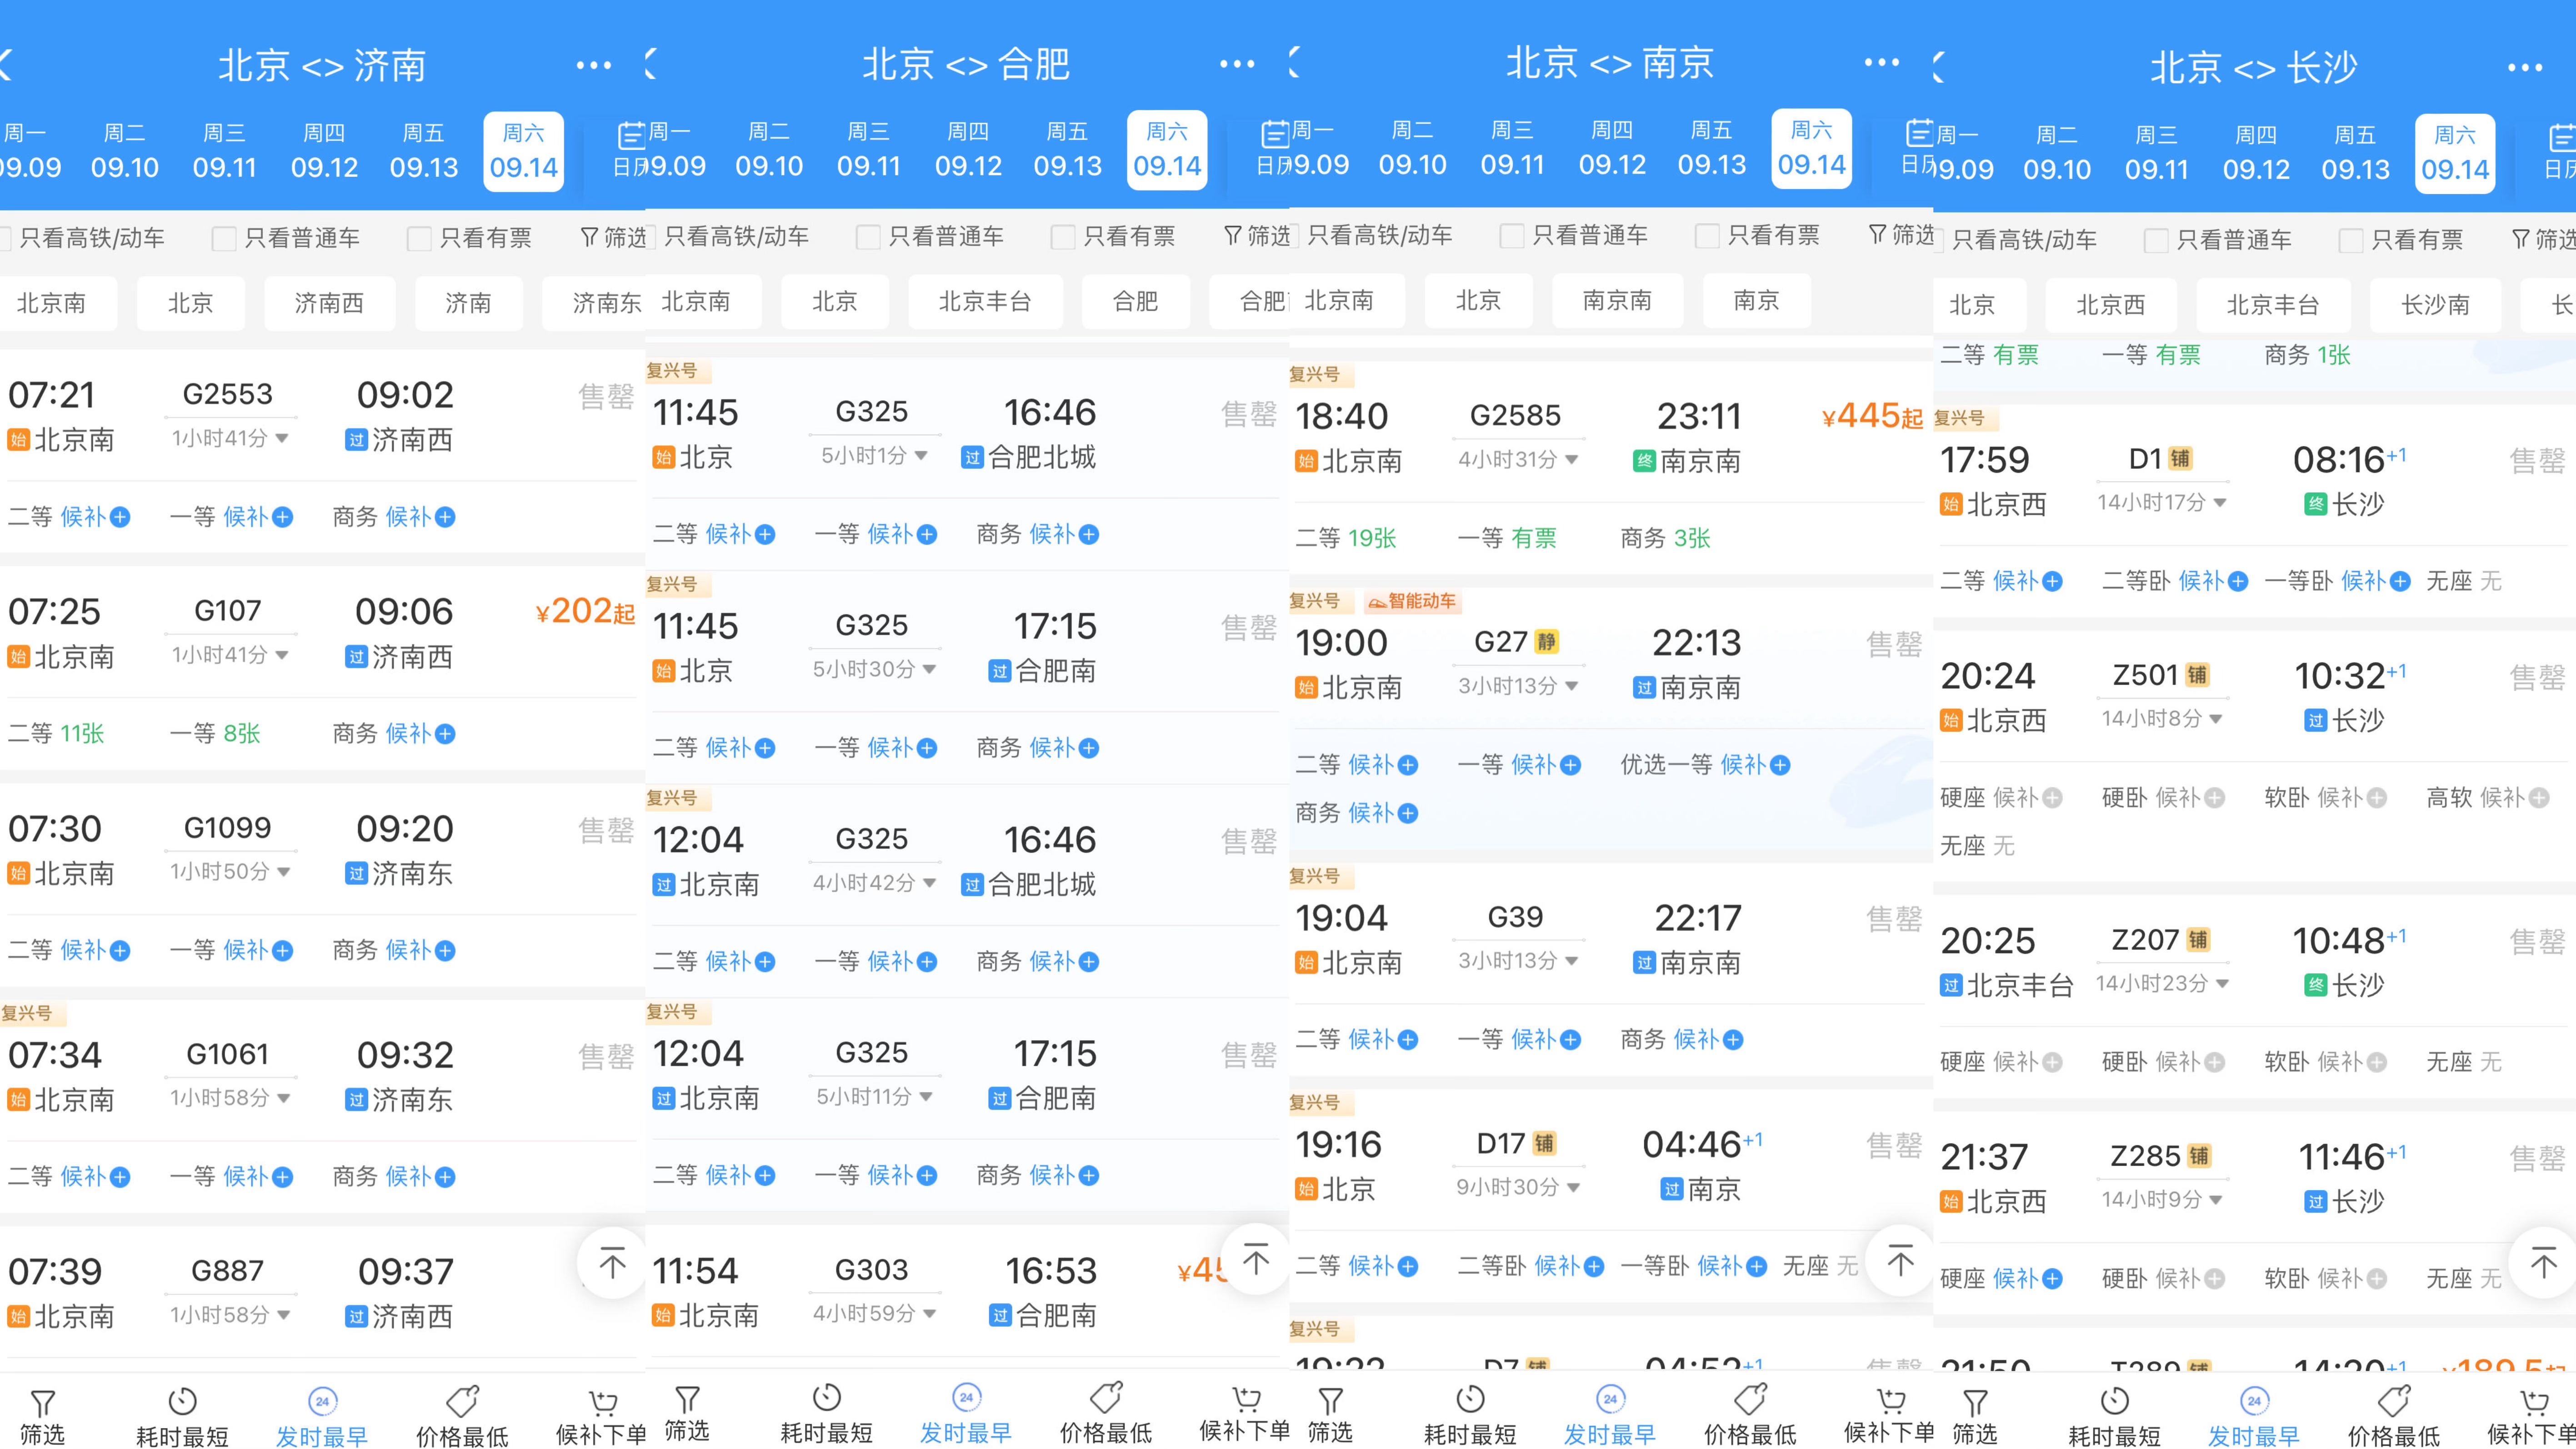Filter by station 济南西
This screenshot has height=1449, width=2576.
[329, 303]
